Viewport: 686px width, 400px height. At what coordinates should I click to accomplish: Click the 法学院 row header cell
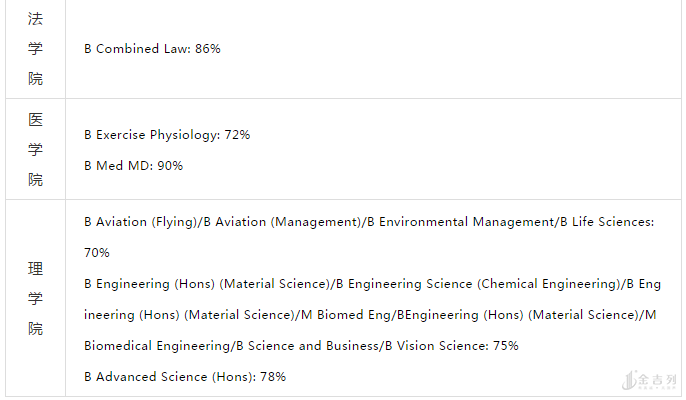tap(35, 48)
